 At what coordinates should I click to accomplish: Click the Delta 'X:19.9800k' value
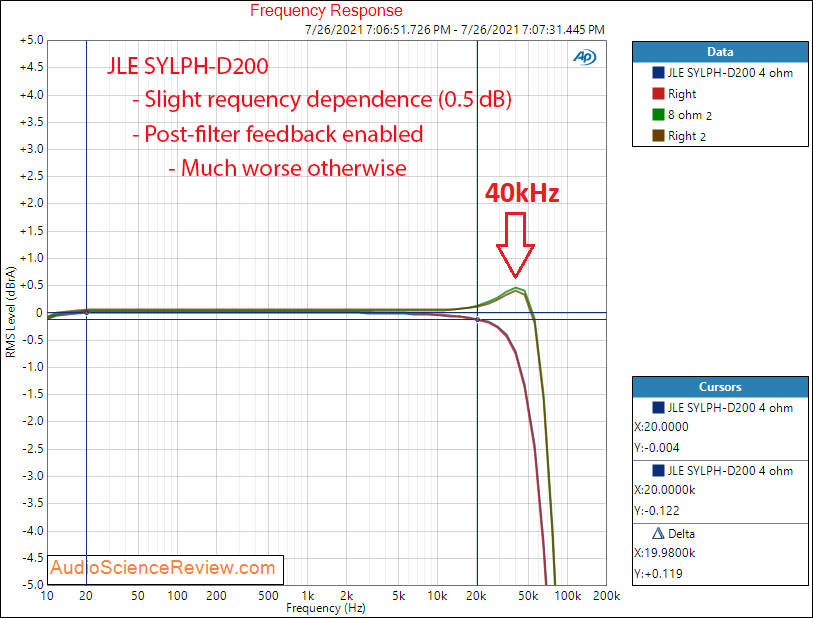click(664, 553)
